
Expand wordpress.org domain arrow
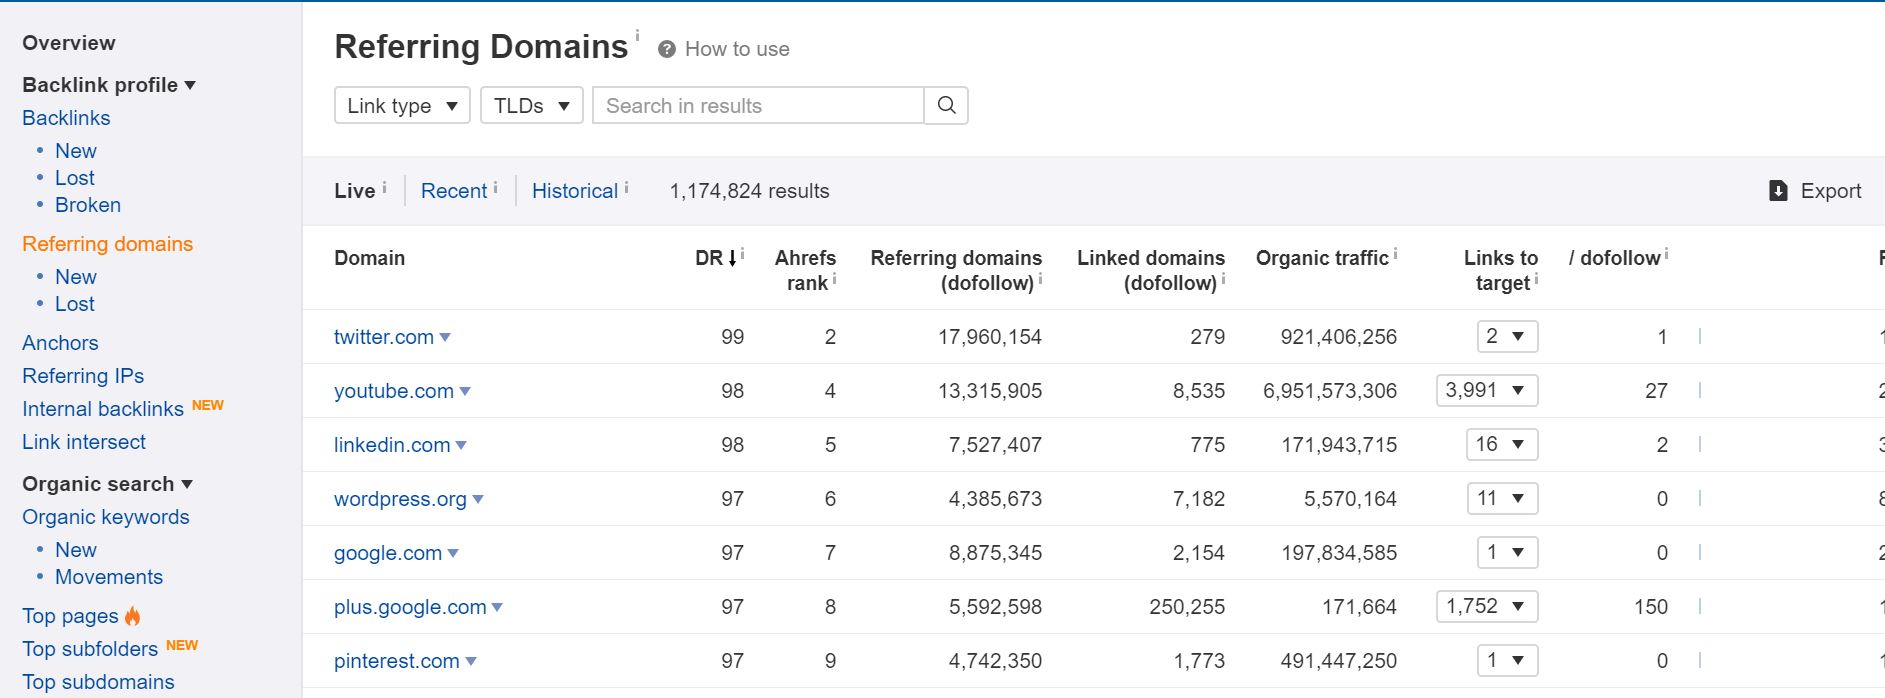(x=478, y=499)
